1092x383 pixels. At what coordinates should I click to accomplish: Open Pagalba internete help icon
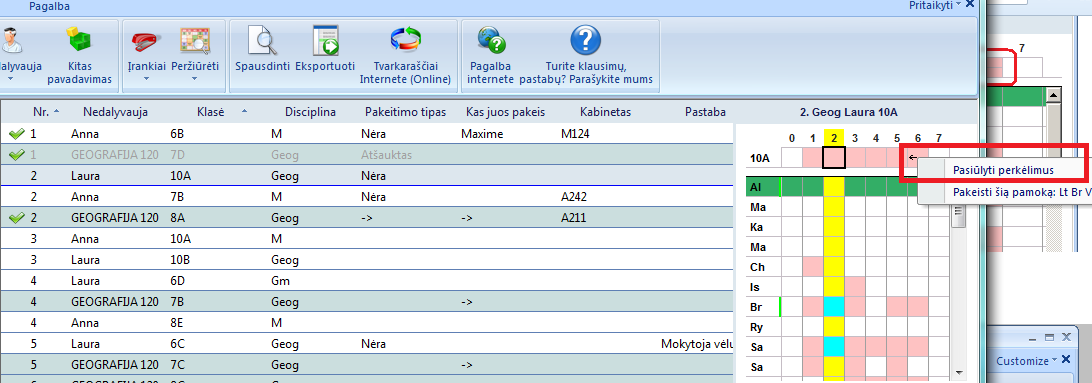[x=490, y=40]
